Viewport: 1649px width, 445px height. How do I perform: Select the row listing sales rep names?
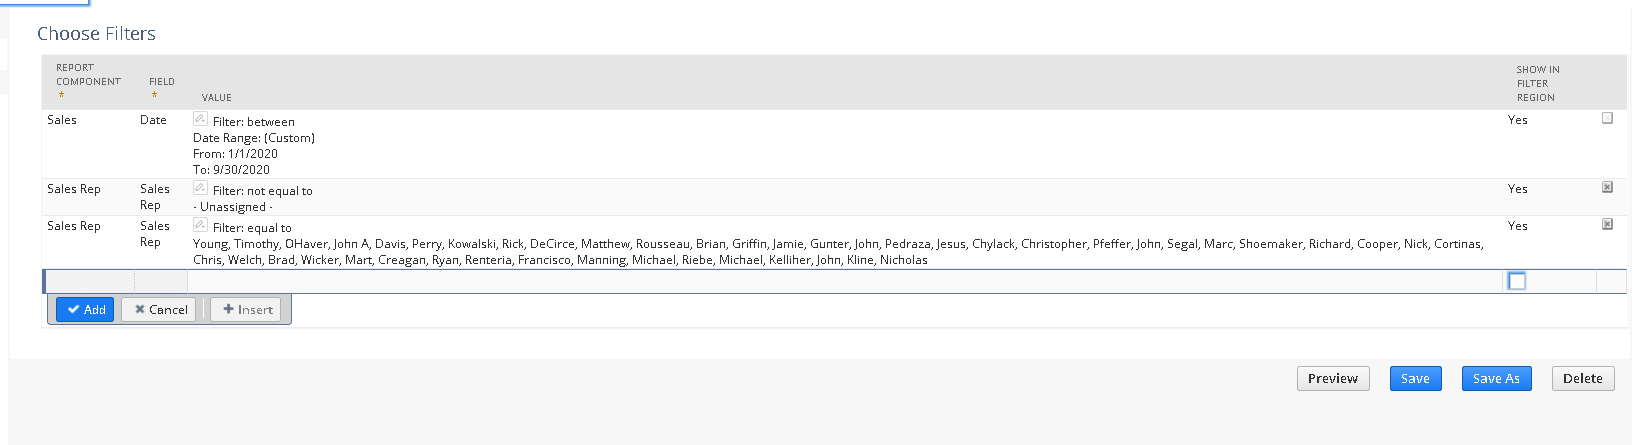point(834,242)
